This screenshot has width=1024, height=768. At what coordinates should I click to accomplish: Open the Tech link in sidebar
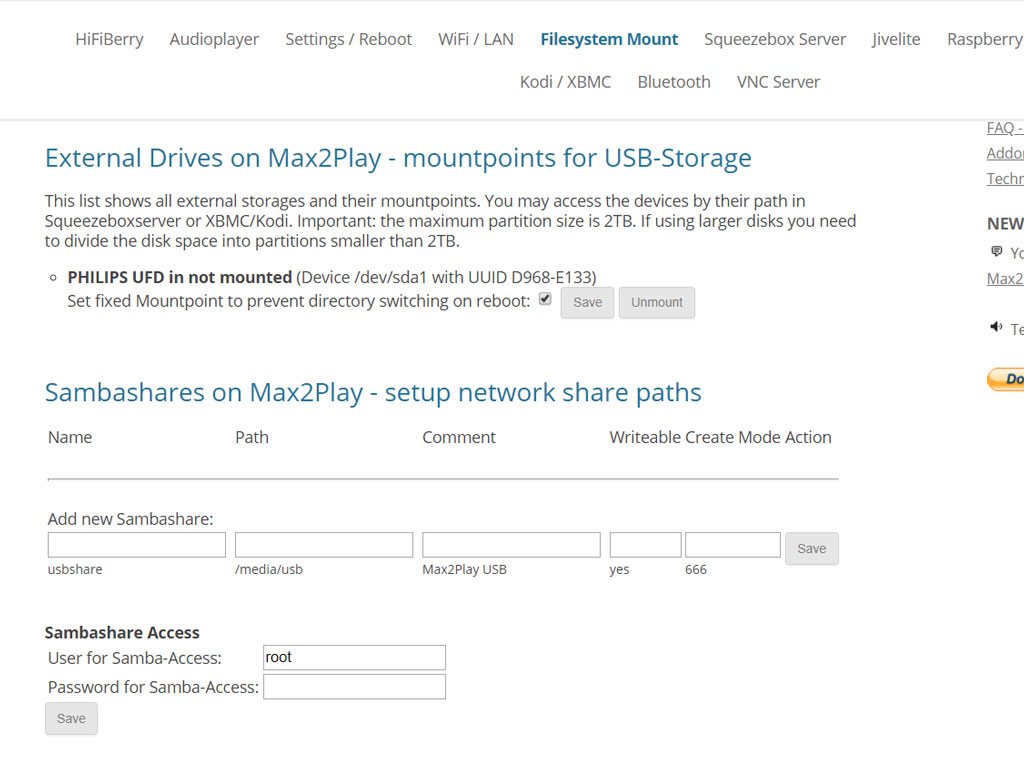tap(1004, 179)
